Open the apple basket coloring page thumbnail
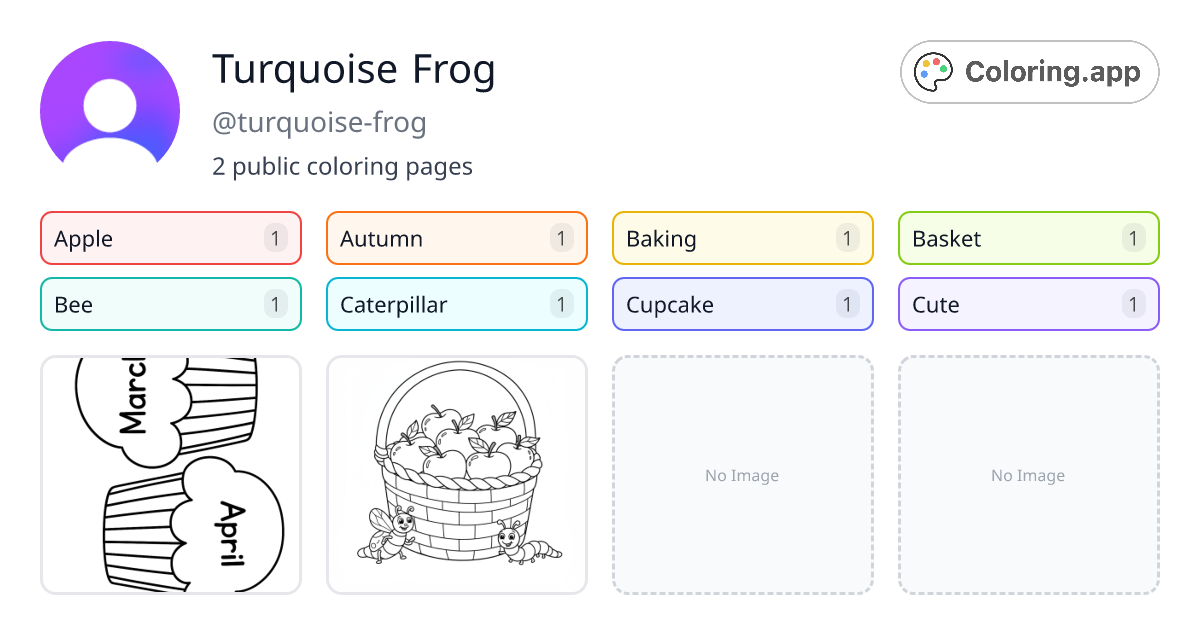The image size is (1200, 630). 456,475
